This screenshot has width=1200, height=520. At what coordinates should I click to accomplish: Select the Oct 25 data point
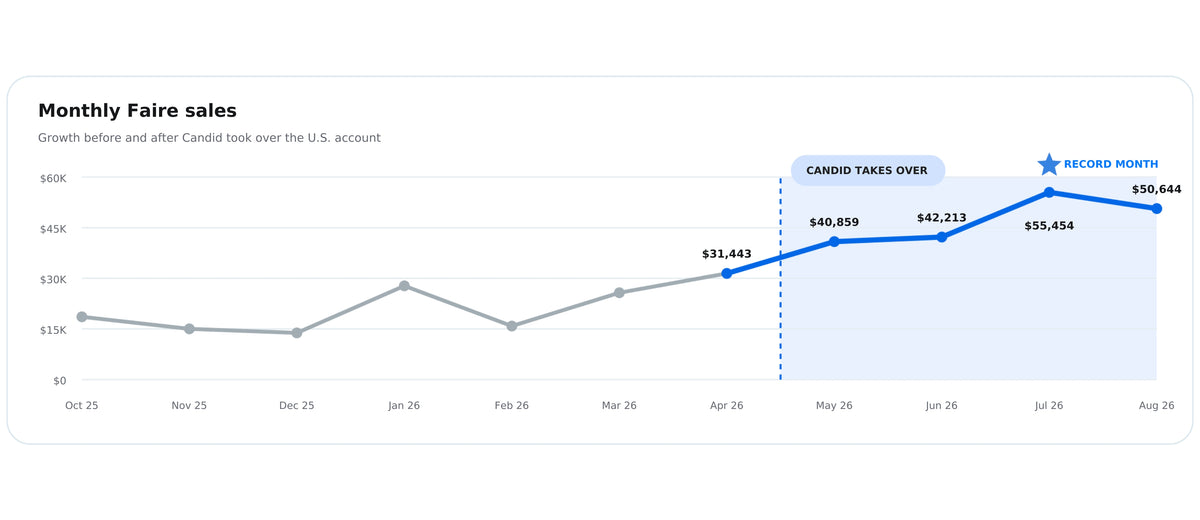pos(82,317)
